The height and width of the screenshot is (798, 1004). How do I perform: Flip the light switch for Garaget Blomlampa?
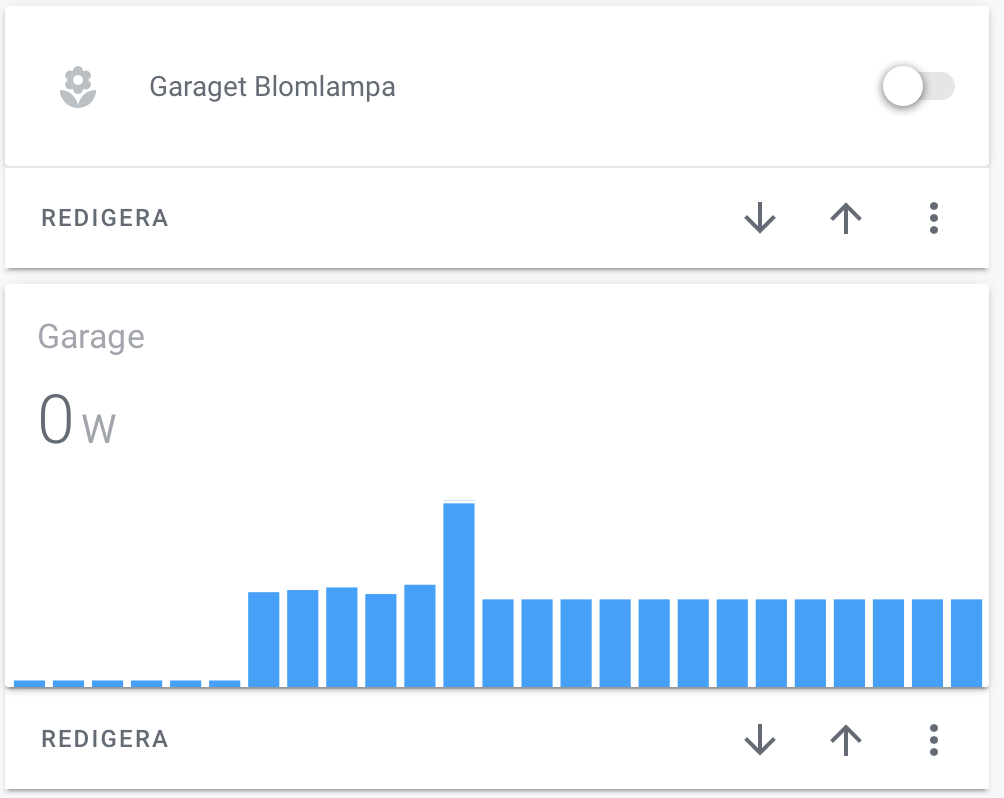coord(918,87)
